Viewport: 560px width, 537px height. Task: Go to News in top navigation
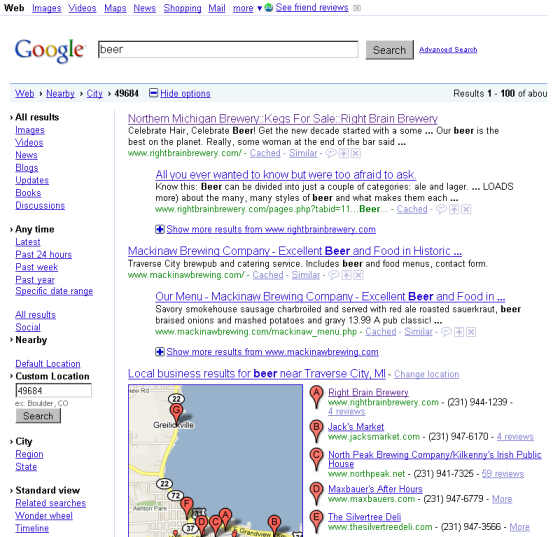point(144,8)
